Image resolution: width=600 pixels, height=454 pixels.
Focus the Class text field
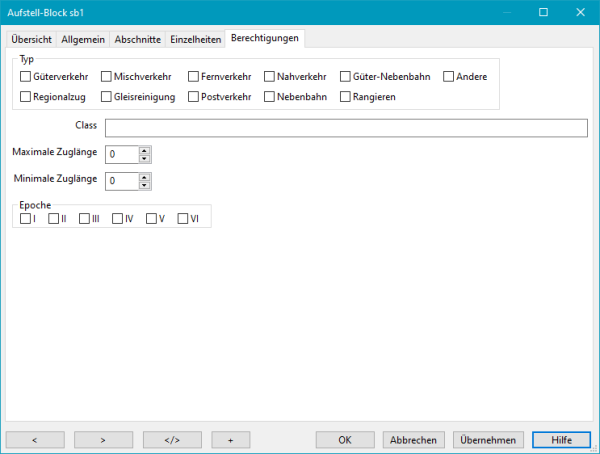[x=345, y=127]
